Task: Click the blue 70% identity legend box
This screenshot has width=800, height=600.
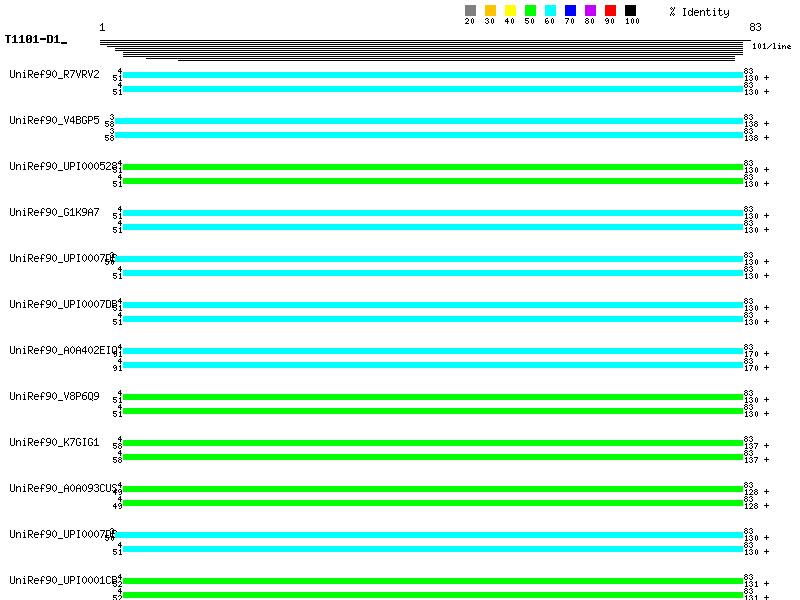Action: [x=570, y=11]
